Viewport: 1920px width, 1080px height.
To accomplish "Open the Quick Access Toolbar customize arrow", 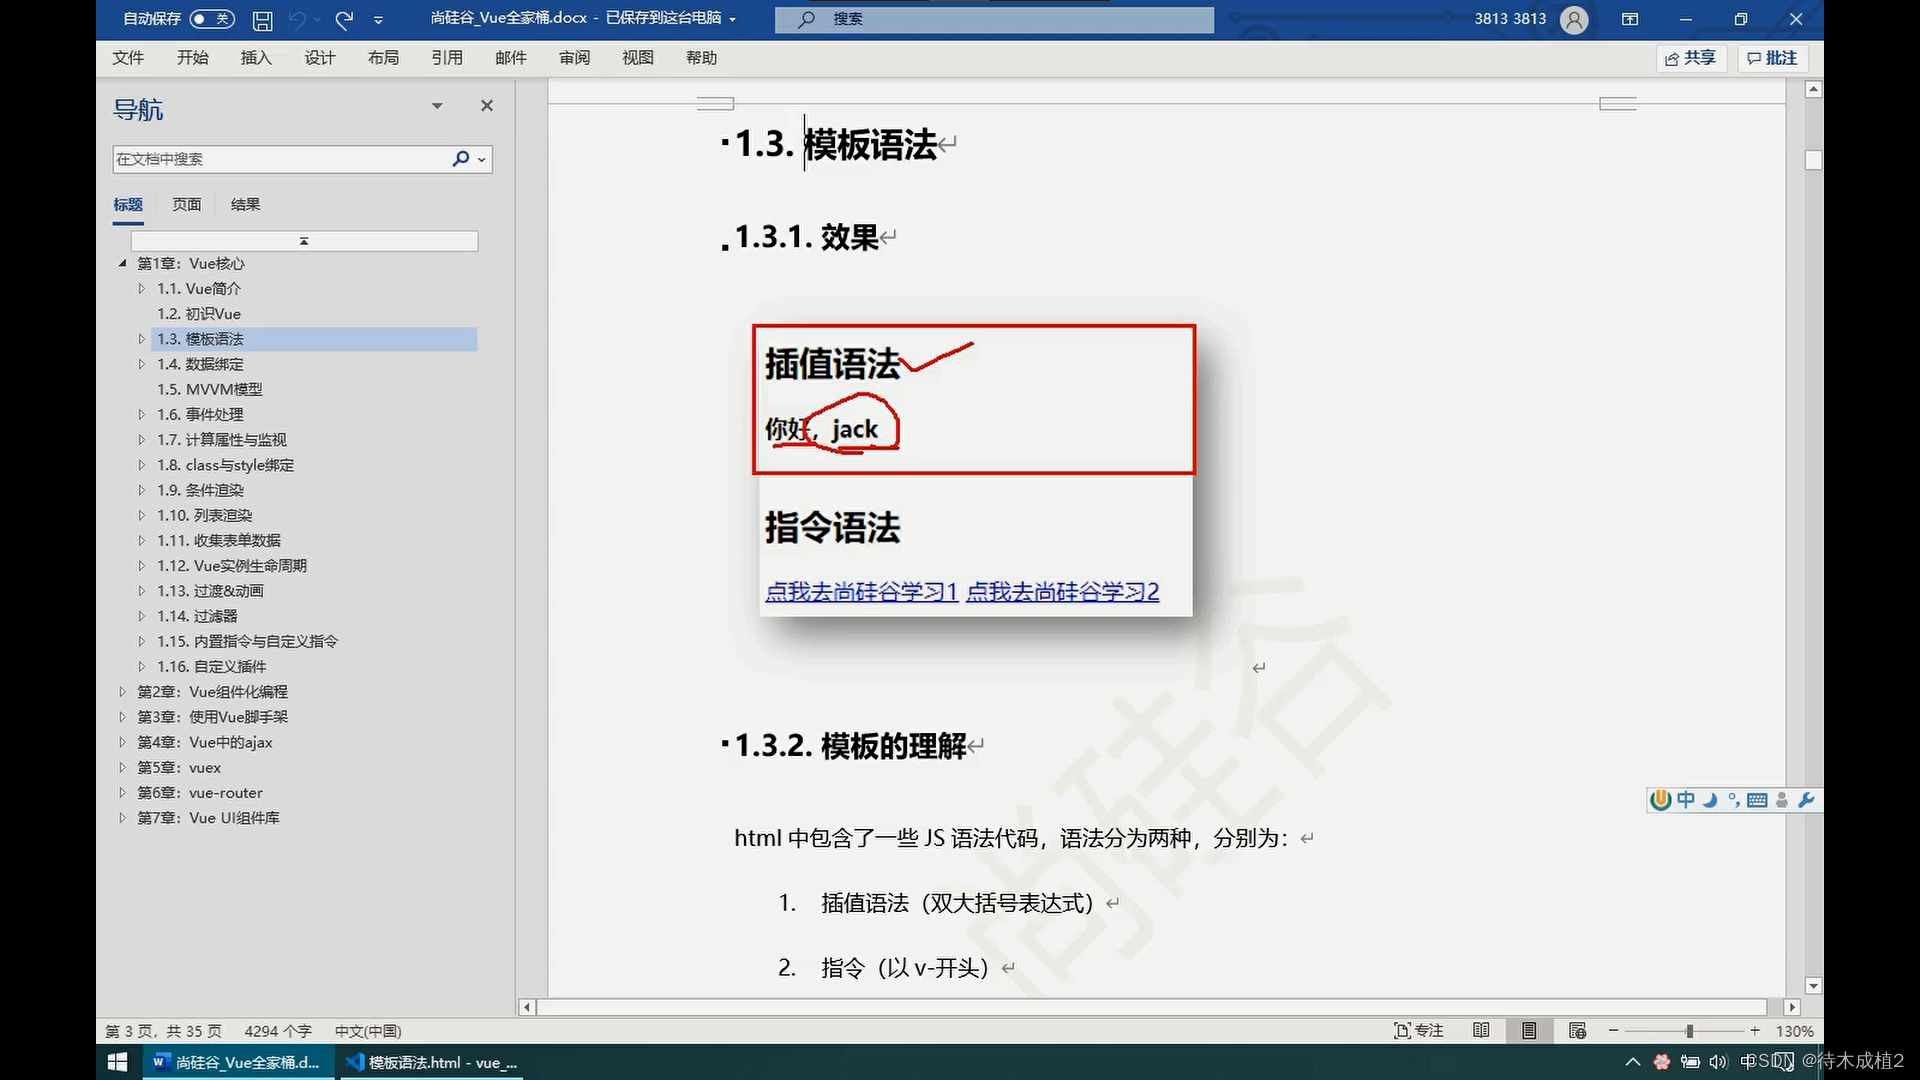I will click(378, 19).
